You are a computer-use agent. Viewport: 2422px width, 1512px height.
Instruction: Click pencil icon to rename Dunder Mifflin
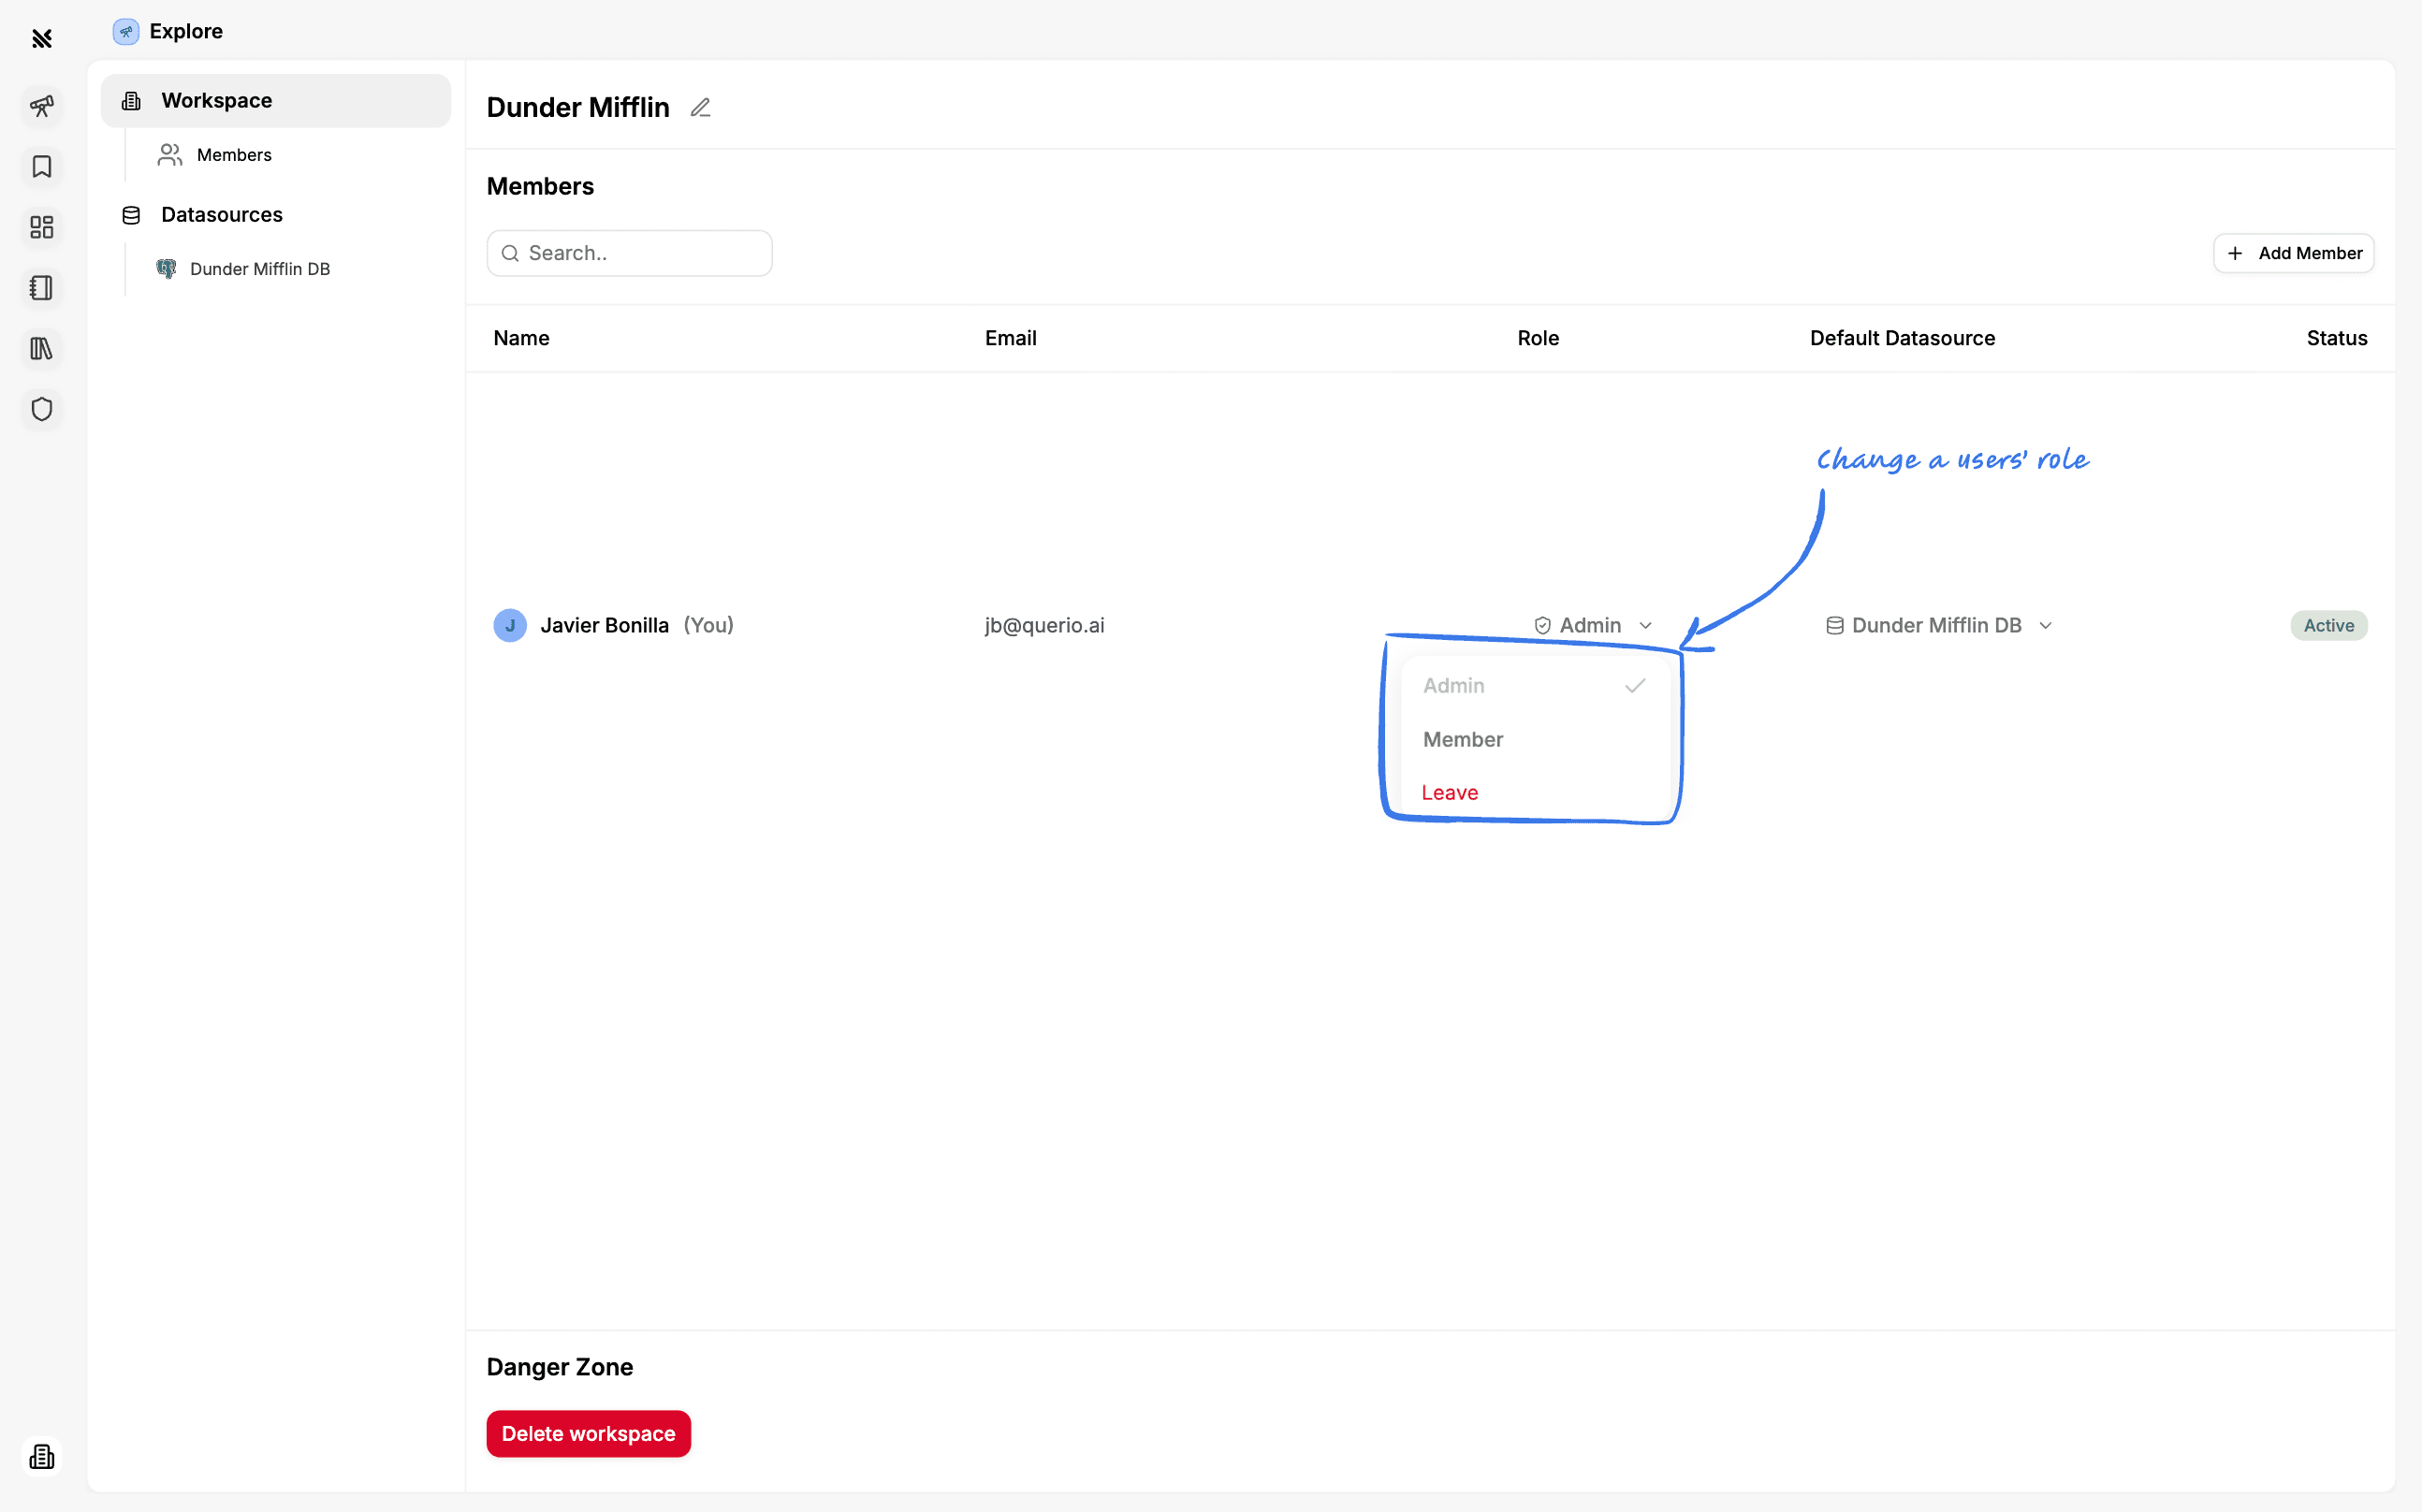point(700,108)
